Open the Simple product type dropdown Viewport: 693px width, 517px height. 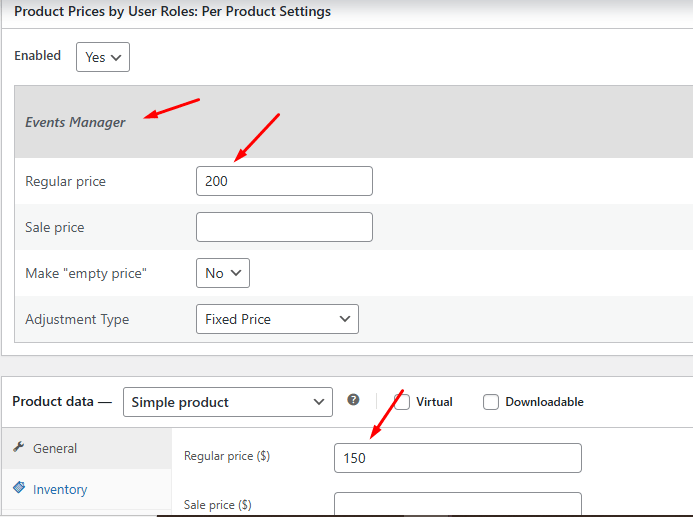[x=227, y=402]
